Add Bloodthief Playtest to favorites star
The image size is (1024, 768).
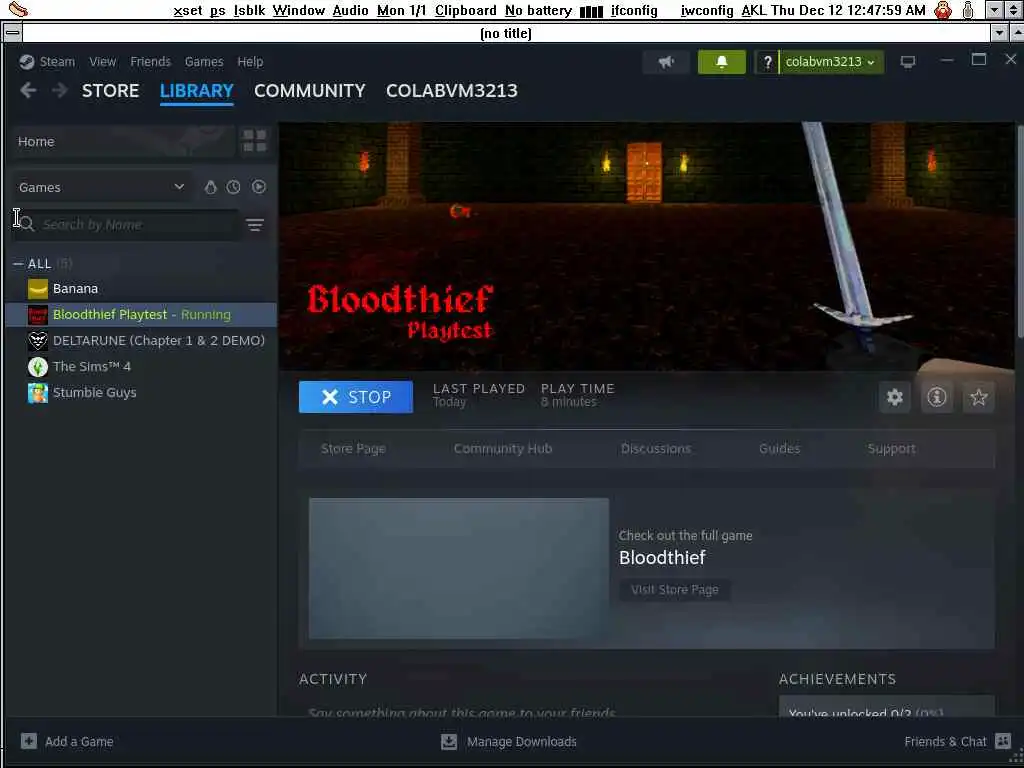pos(978,397)
